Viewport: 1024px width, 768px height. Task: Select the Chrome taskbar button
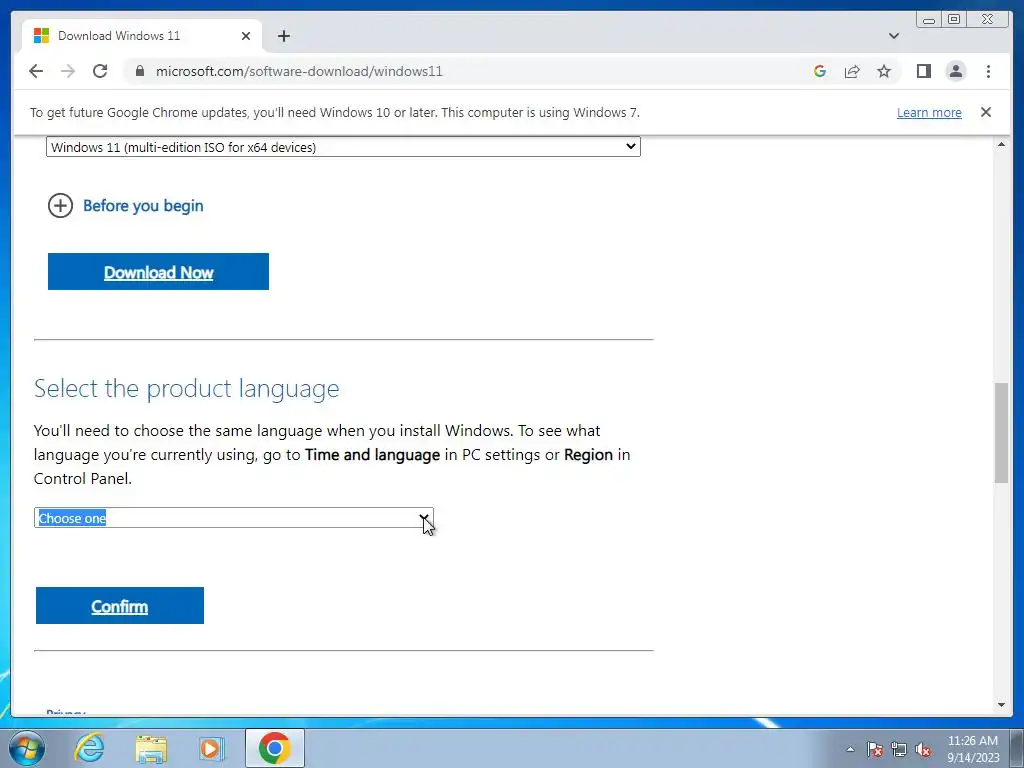click(x=275, y=748)
